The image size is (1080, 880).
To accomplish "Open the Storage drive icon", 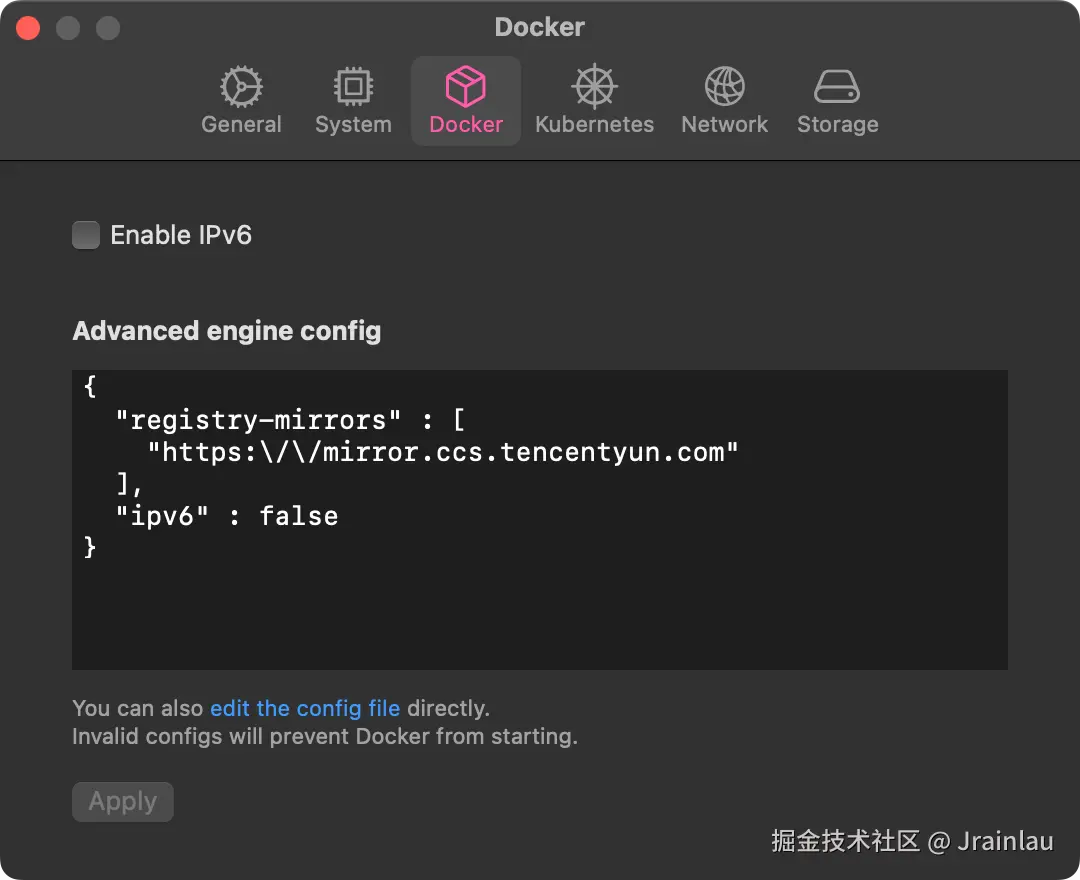I will [837, 87].
